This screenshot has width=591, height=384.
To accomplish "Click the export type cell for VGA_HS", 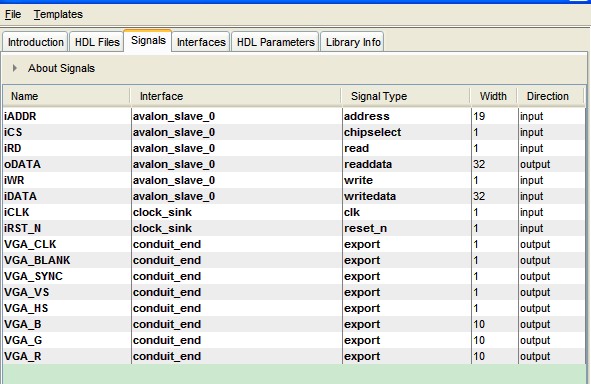I will [407, 308].
